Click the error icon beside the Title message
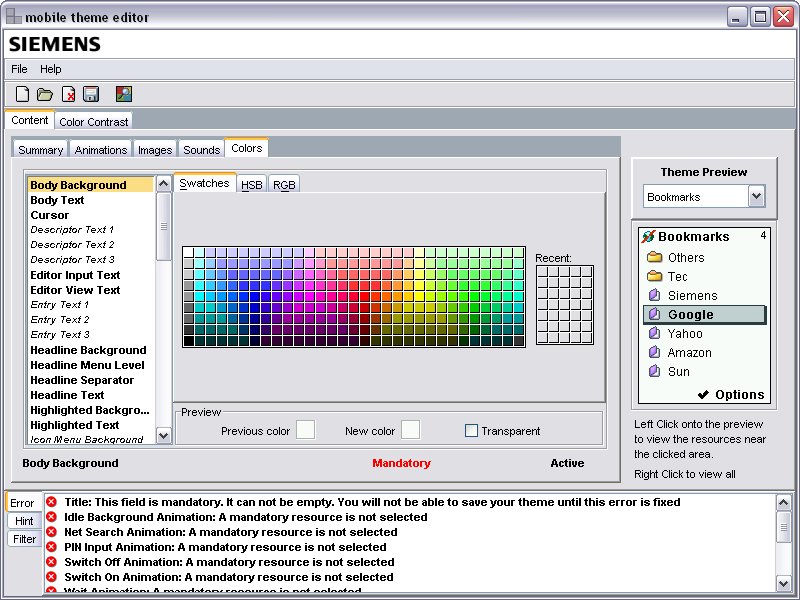Image resolution: width=800 pixels, height=600 pixels. [51, 502]
